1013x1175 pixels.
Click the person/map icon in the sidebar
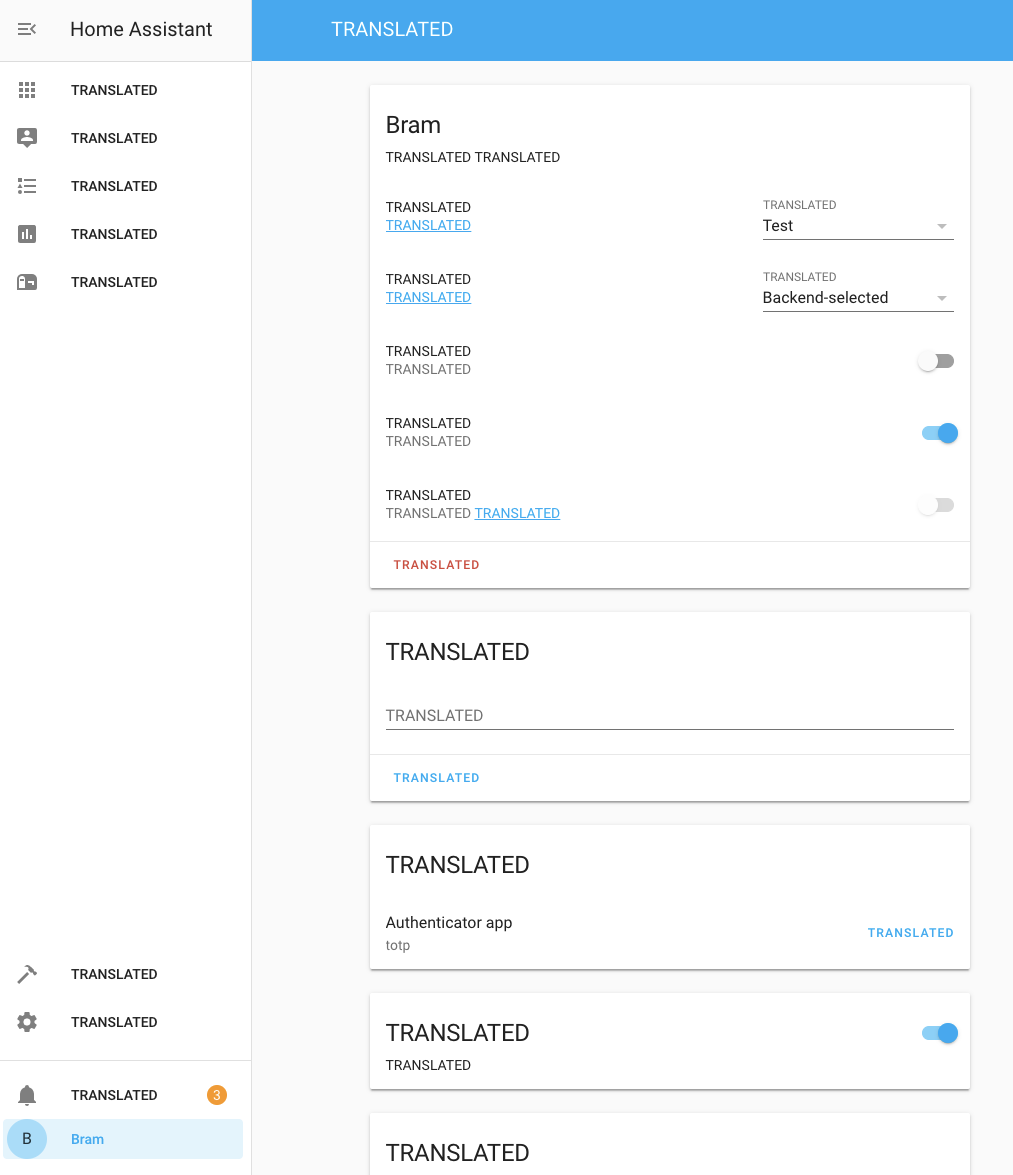click(26, 138)
